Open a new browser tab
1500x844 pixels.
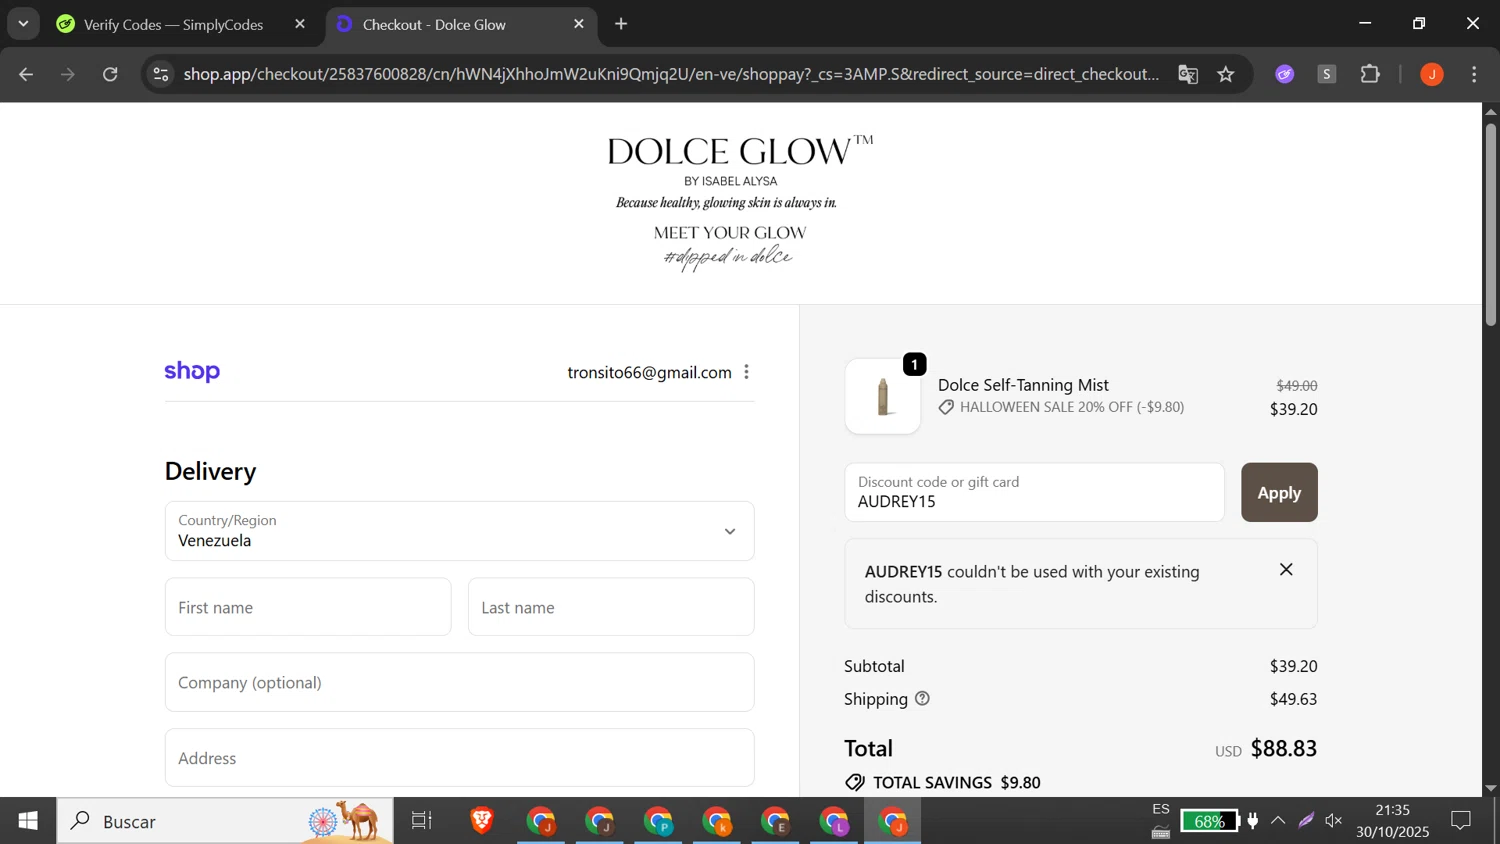(621, 24)
